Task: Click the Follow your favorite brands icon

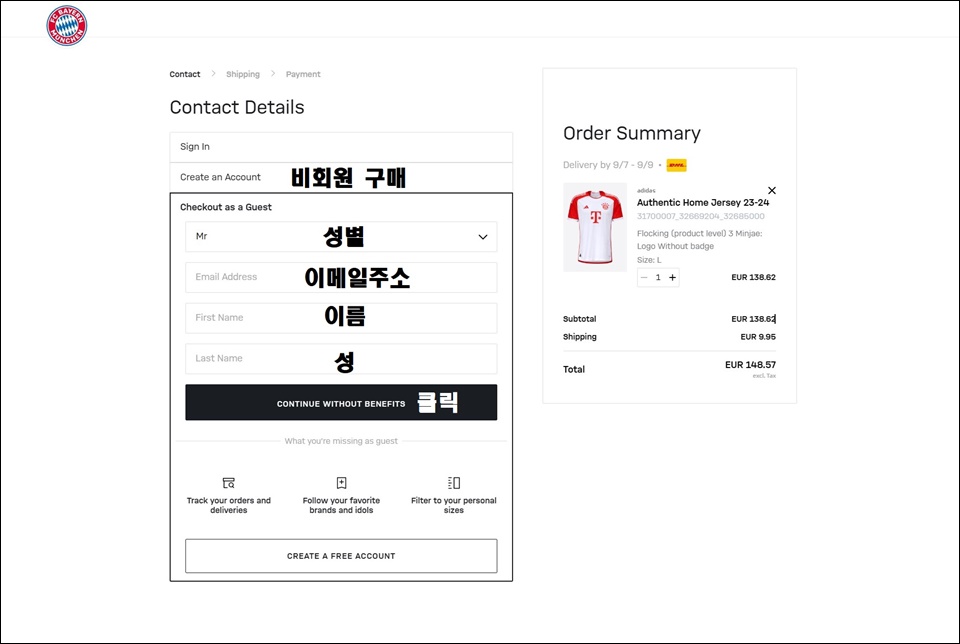Action: (x=341, y=483)
